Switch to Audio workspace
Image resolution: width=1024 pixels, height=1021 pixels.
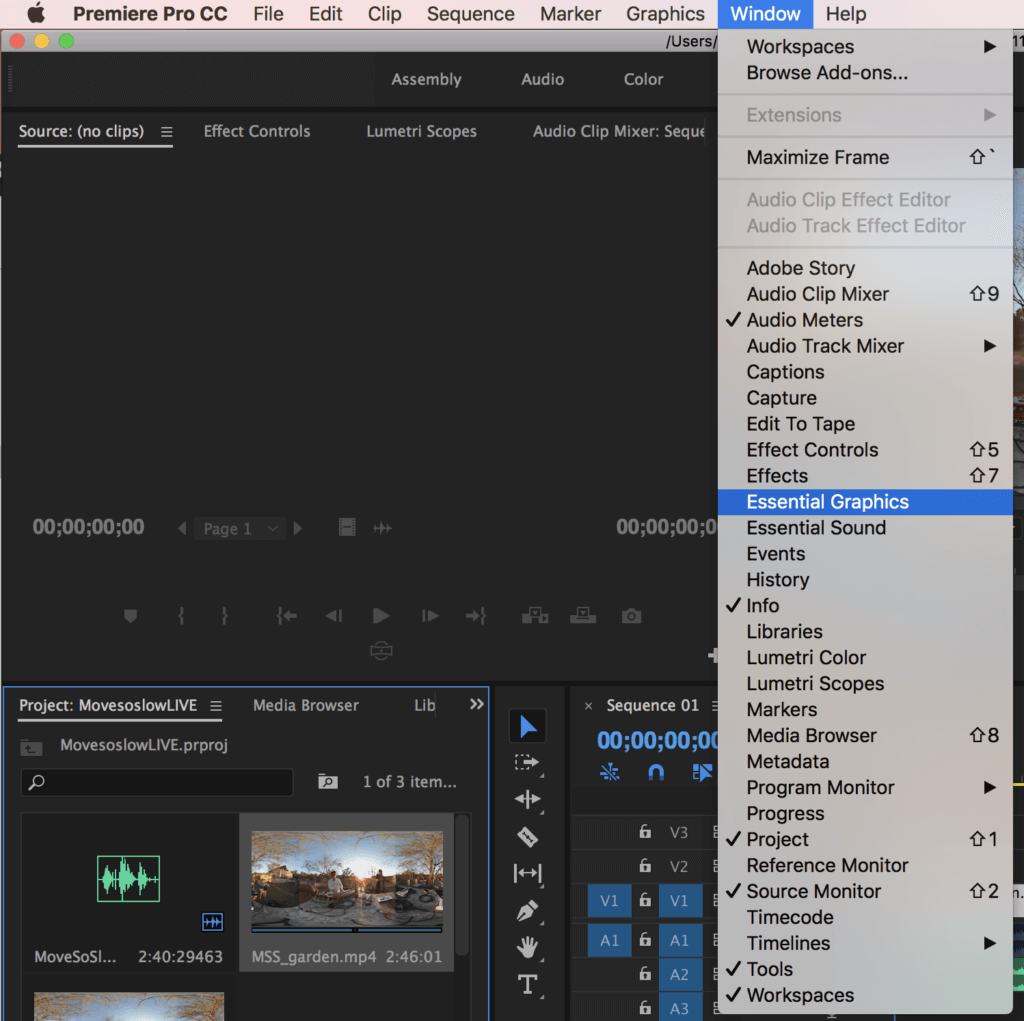[x=542, y=79]
